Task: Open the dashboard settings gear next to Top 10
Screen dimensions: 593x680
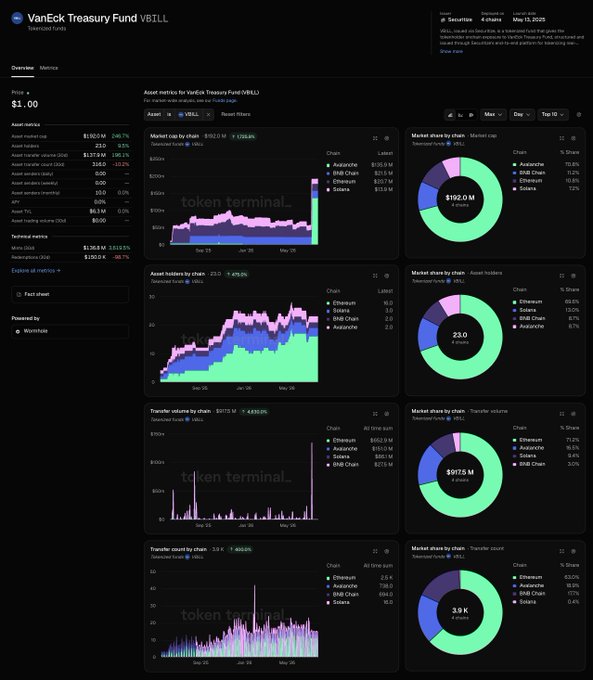Action: click(579, 114)
